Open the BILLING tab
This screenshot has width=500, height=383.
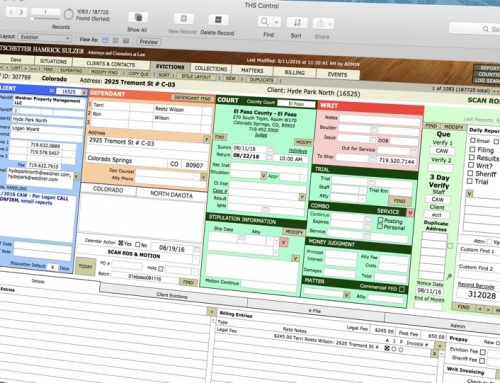294,72
